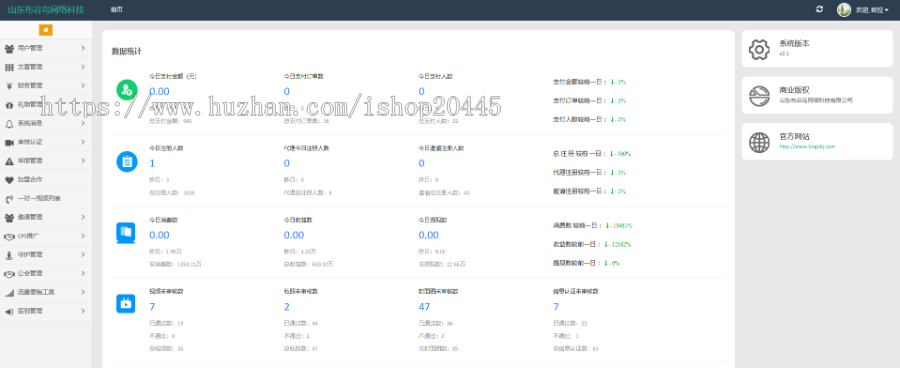Click the orange home icon button

[x=45, y=30]
